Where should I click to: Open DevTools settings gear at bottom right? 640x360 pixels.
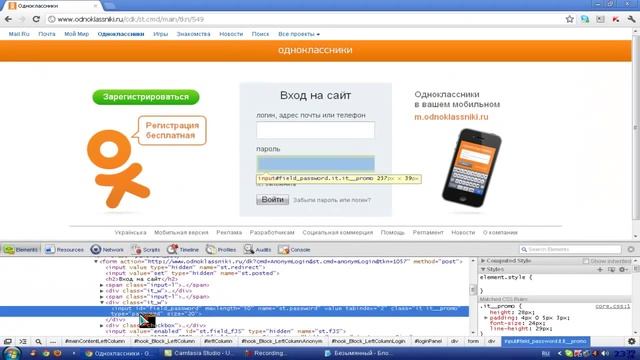[x=631, y=341]
